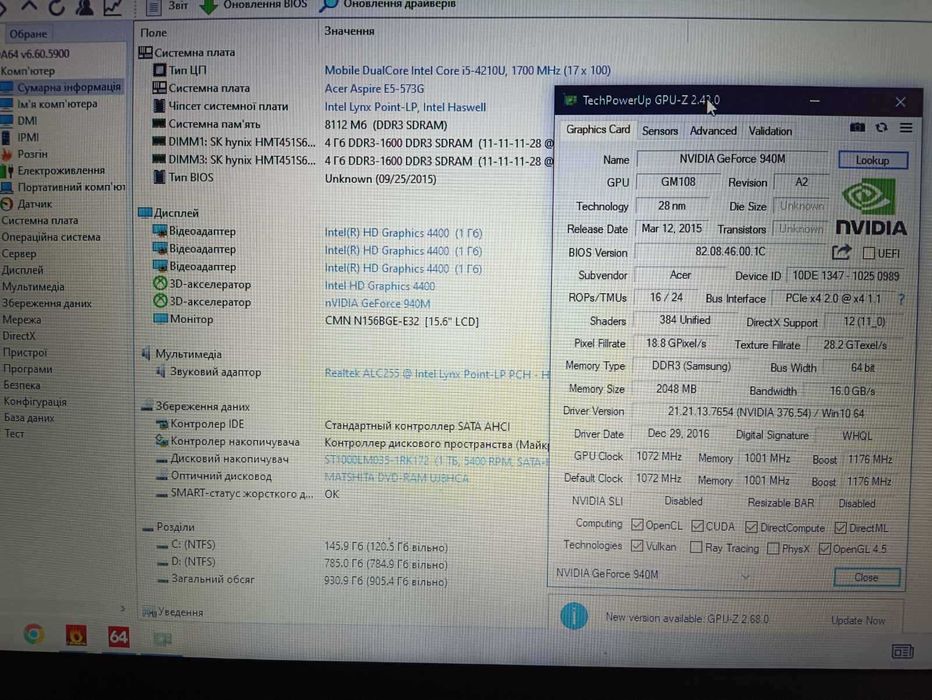Toggle the DirectML checkbox
Viewport: 932px width, 700px height.
(840, 528)
